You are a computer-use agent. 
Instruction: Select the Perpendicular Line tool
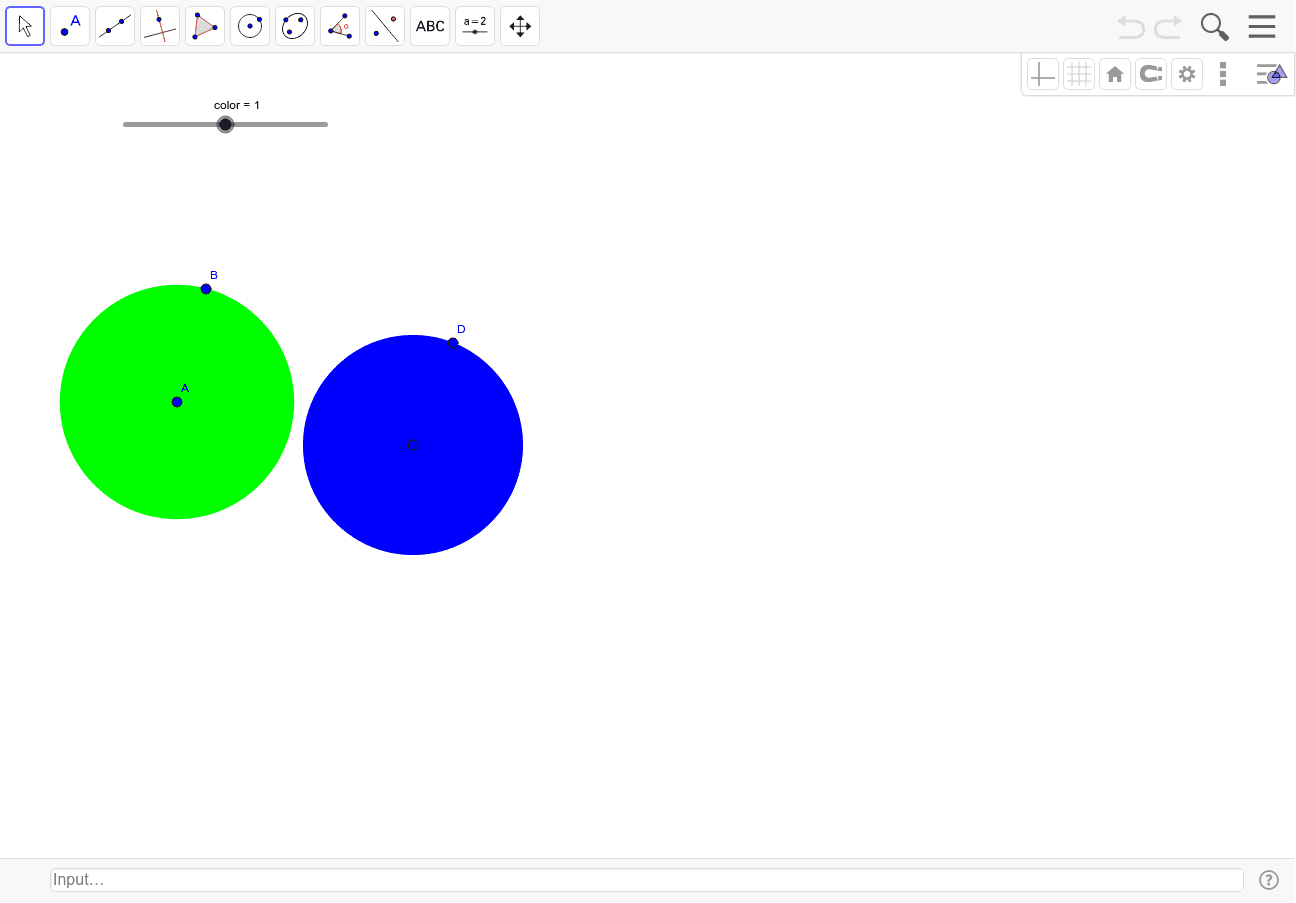coord(160,26)
